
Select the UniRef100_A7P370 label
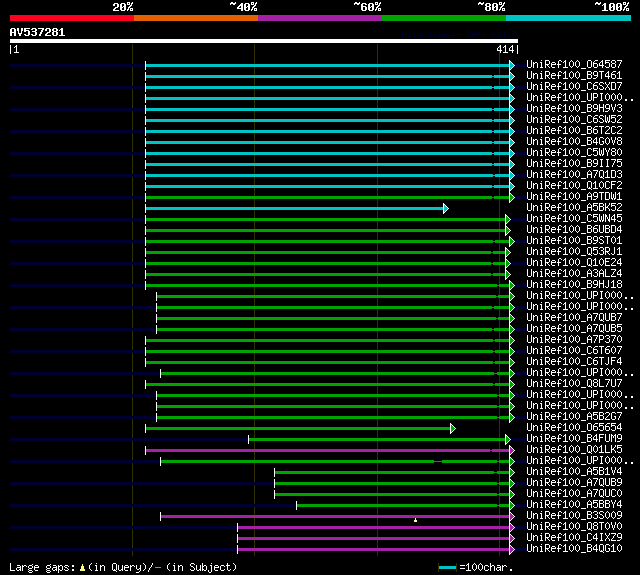tap(574, 340)
